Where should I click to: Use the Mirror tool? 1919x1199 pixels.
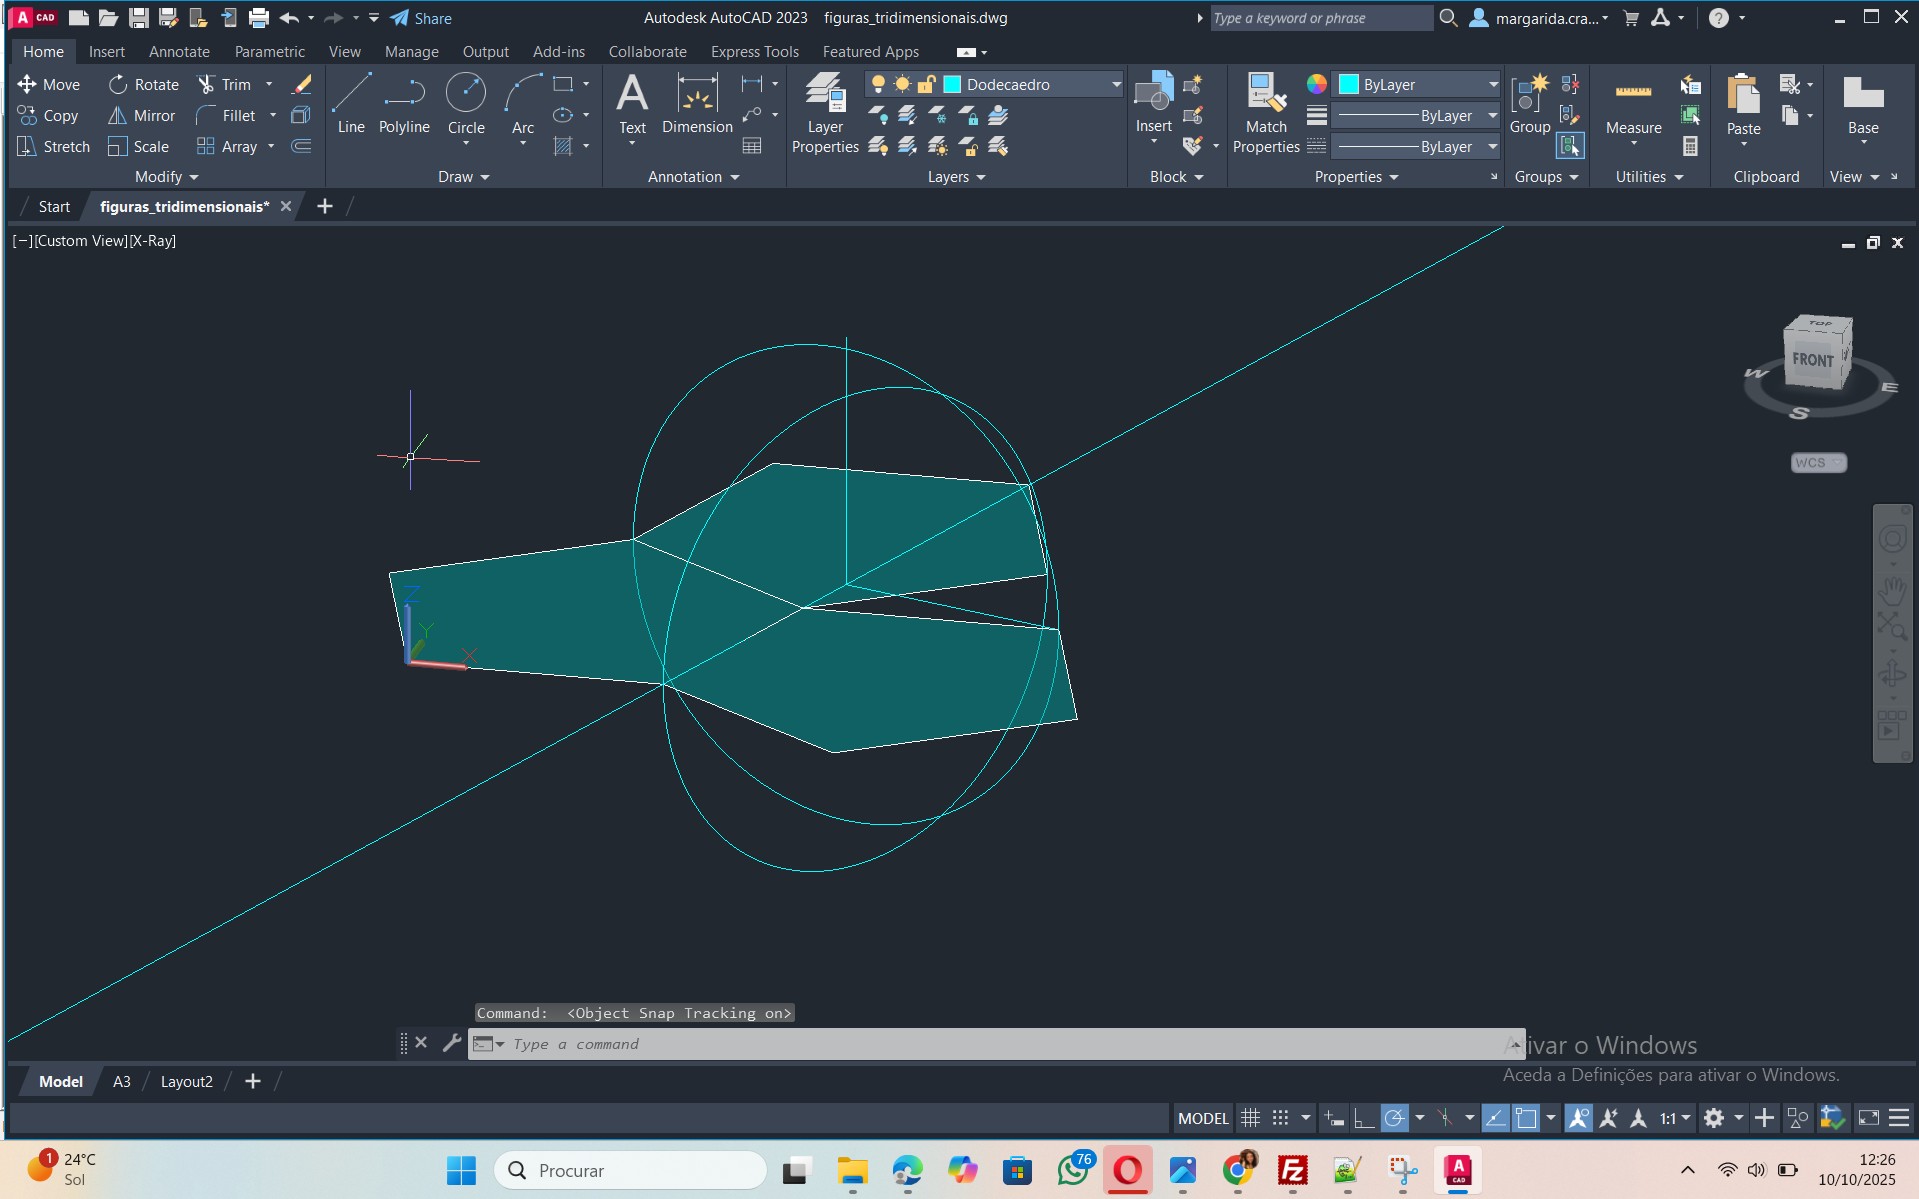142,116
